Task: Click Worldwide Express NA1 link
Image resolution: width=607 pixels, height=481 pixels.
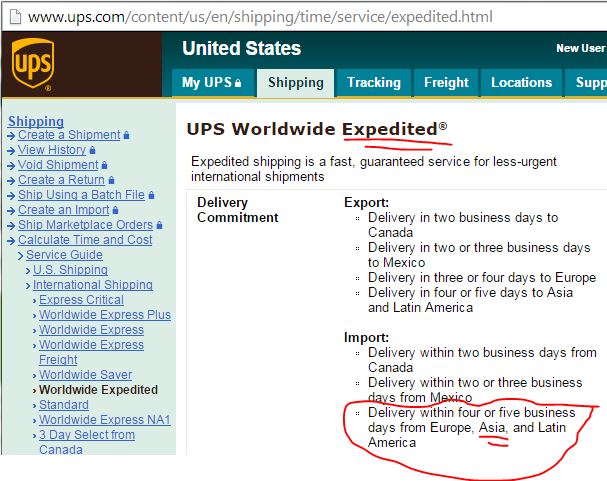Action: (x=105, y=420)
